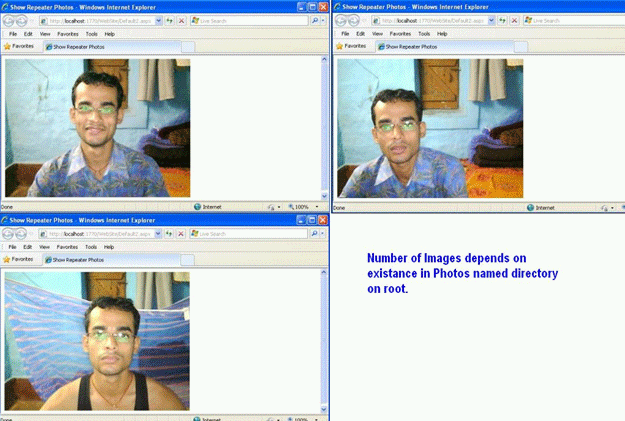
Task: Open Help menu in top-left IE window
Action: 110,34
